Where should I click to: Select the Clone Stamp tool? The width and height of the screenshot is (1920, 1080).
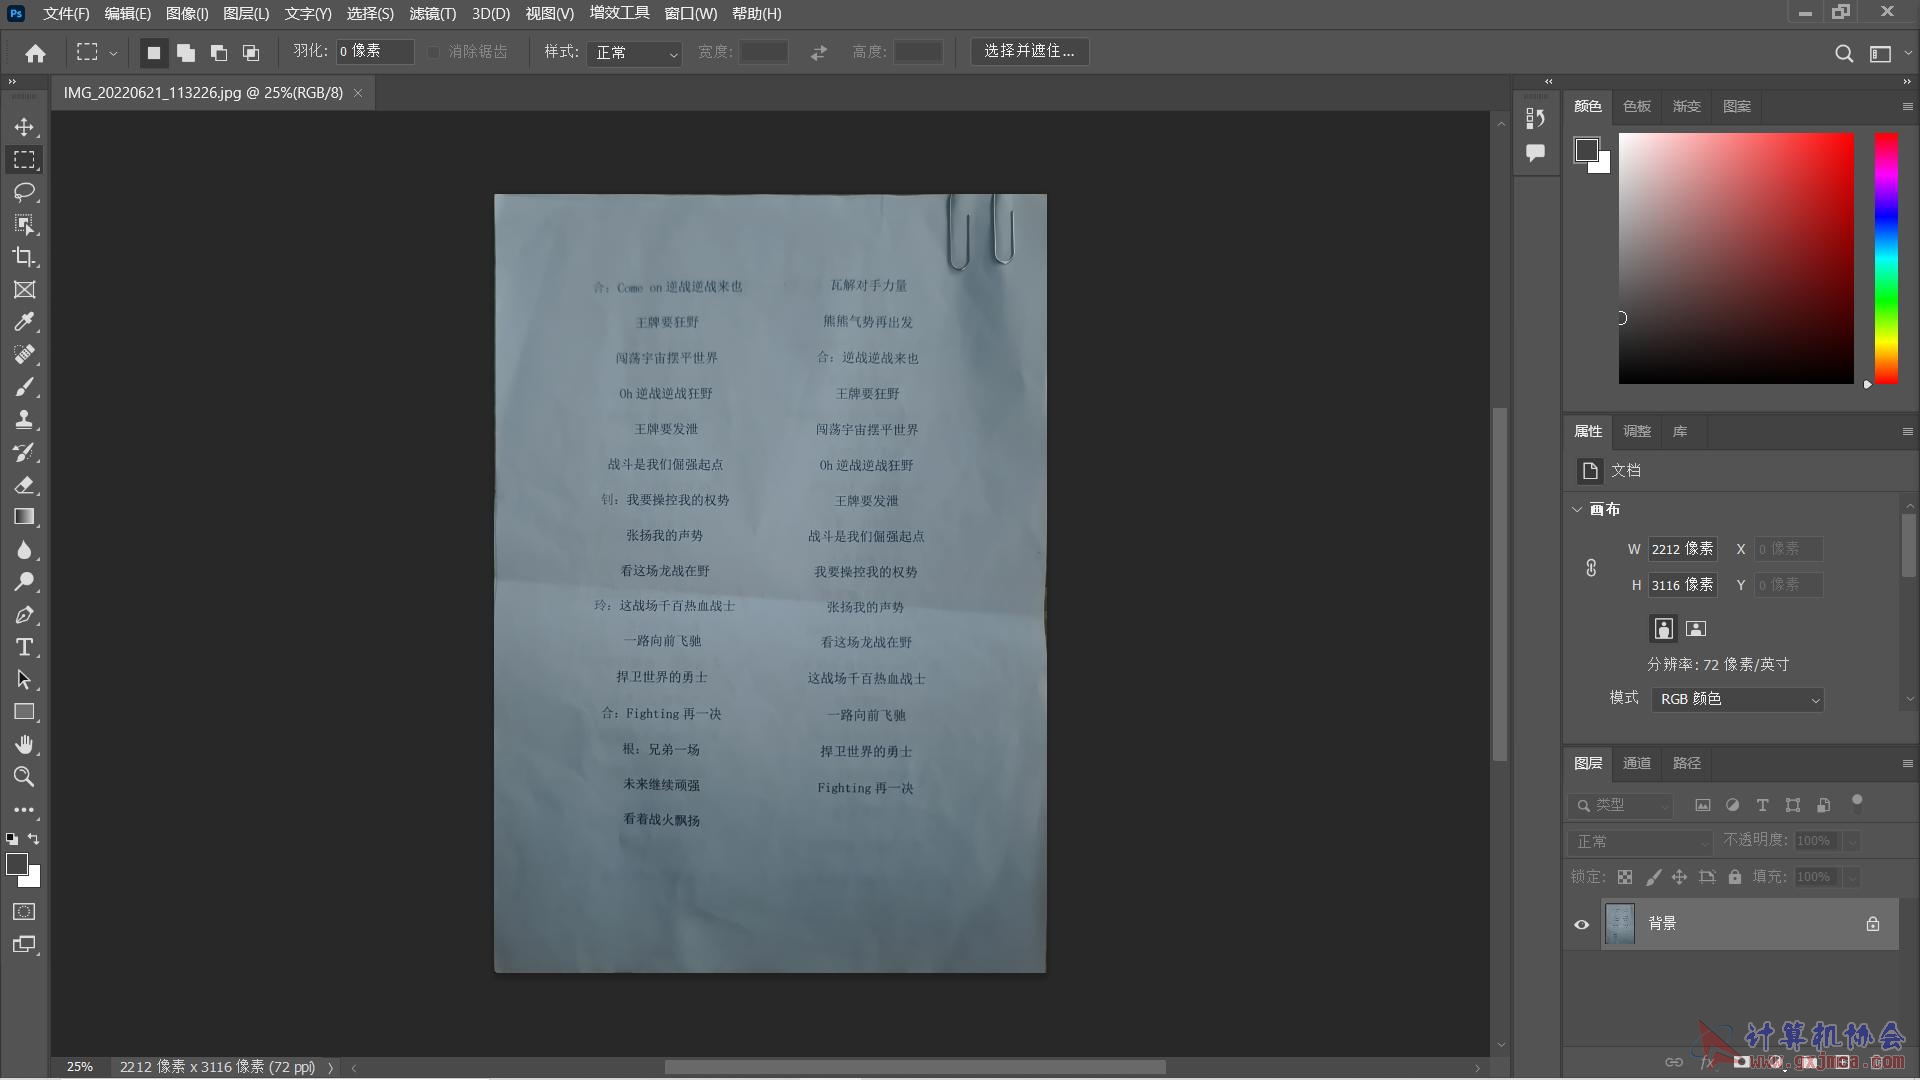[x=24, y=419]
